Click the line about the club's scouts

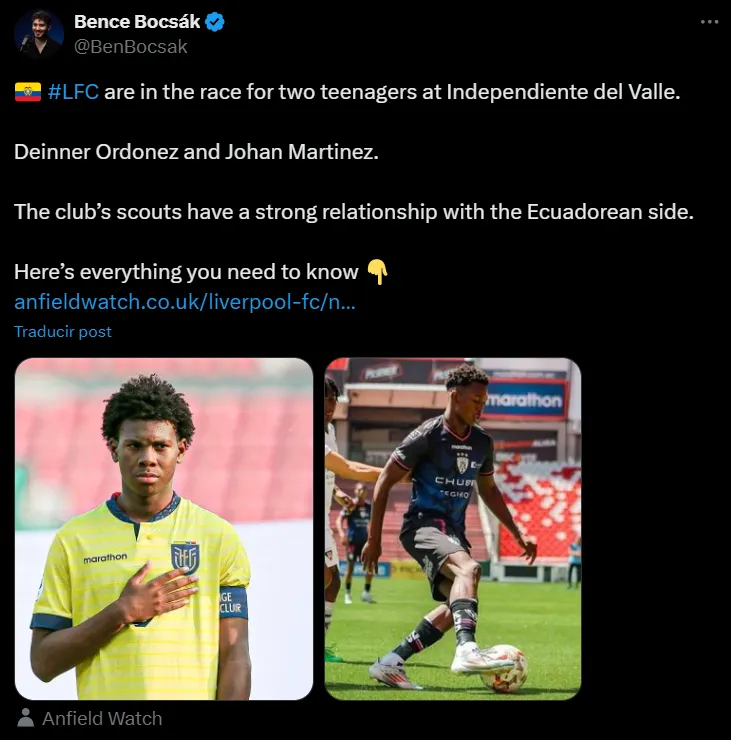tap(354, 212)
